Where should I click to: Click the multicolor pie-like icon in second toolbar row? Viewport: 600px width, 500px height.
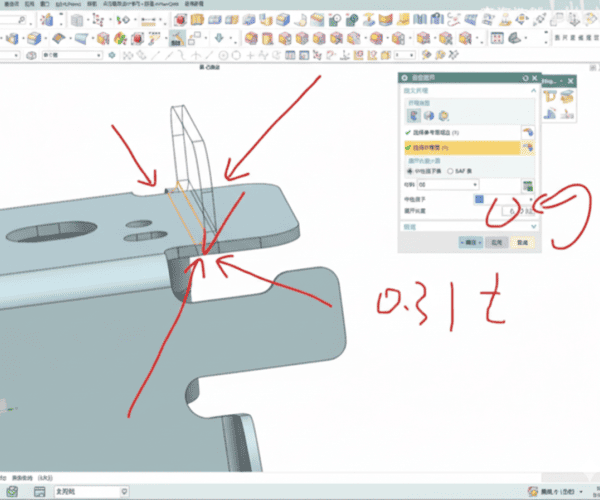[x=120, y=38]
